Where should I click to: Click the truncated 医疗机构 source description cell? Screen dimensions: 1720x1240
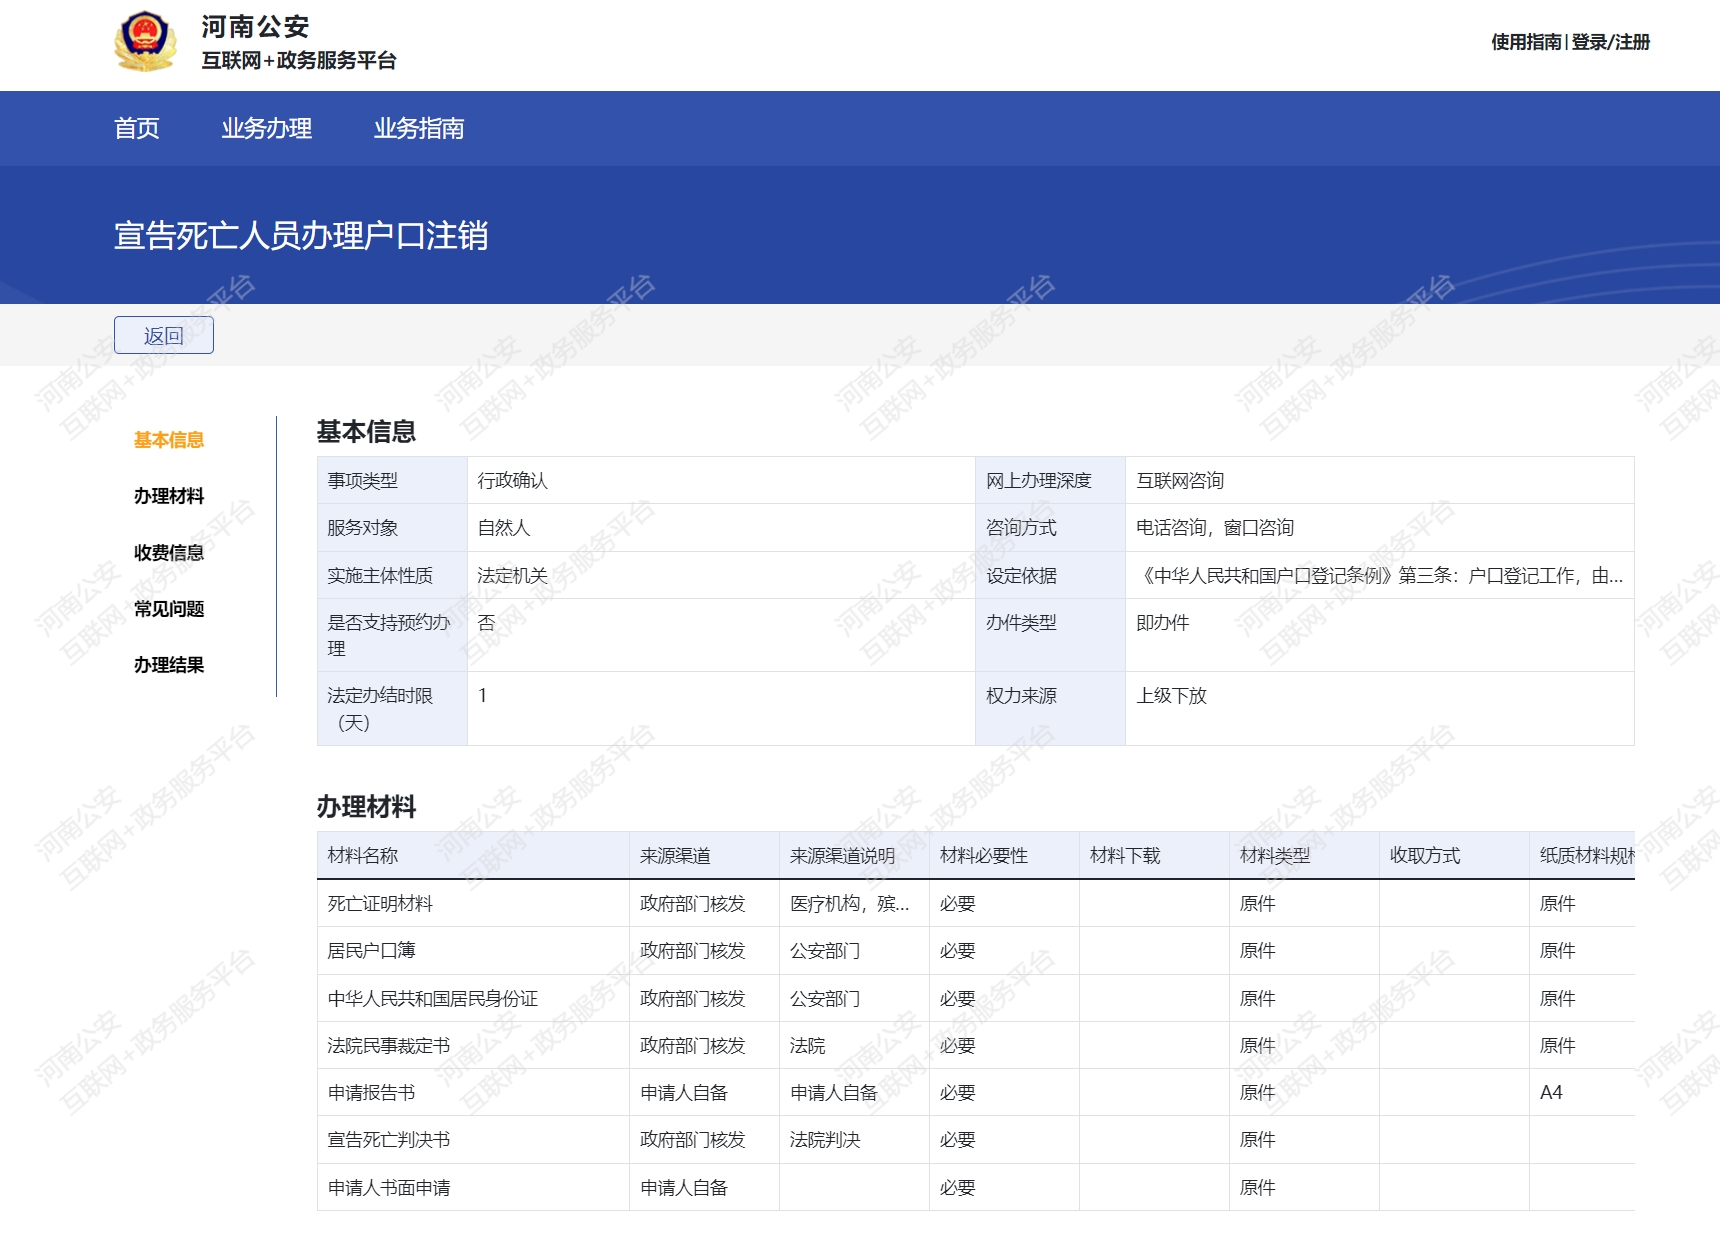tap(849, 904)
